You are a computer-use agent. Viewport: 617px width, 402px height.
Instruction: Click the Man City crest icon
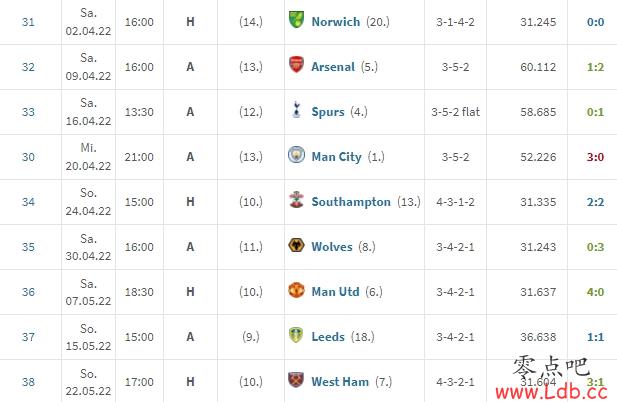point(296,155)
